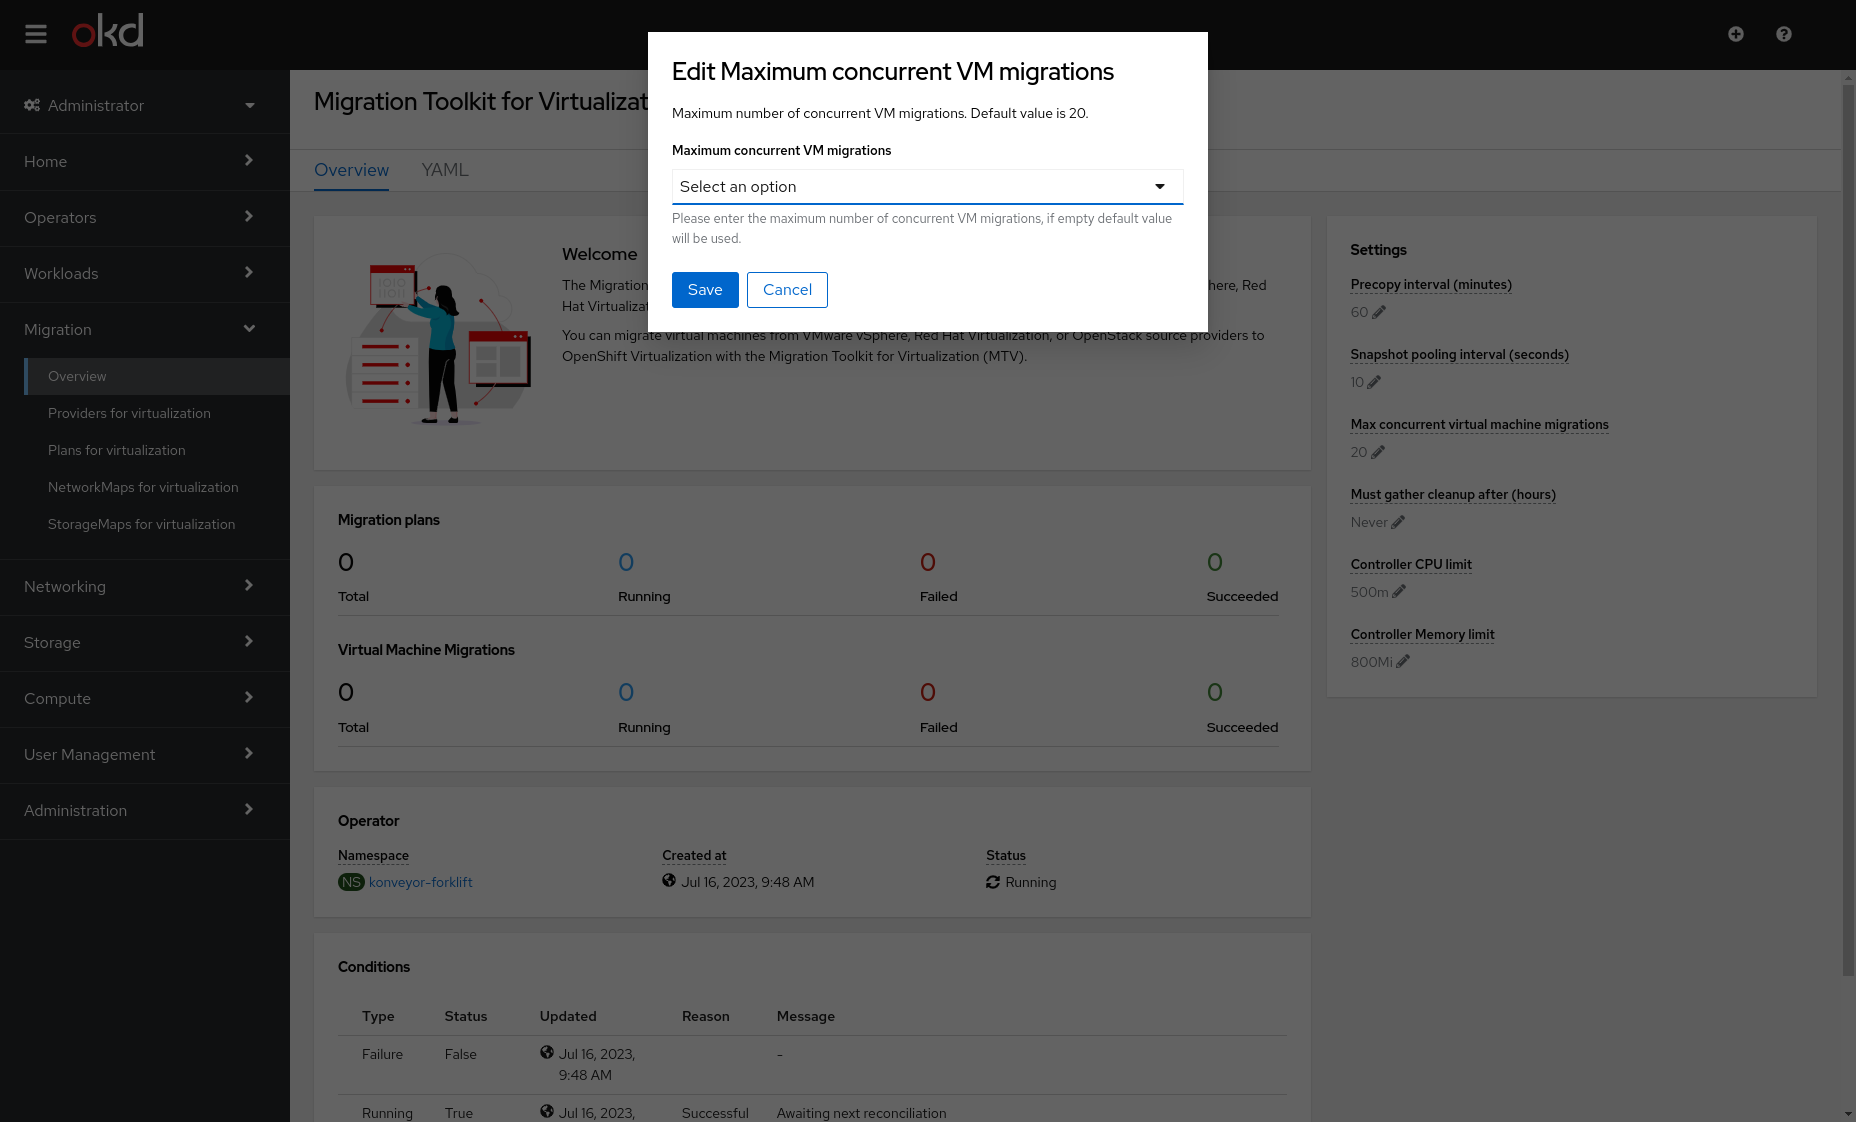Screen dimensions: 1856x1122
Task: Click the Message column header
Action: 806,1016
